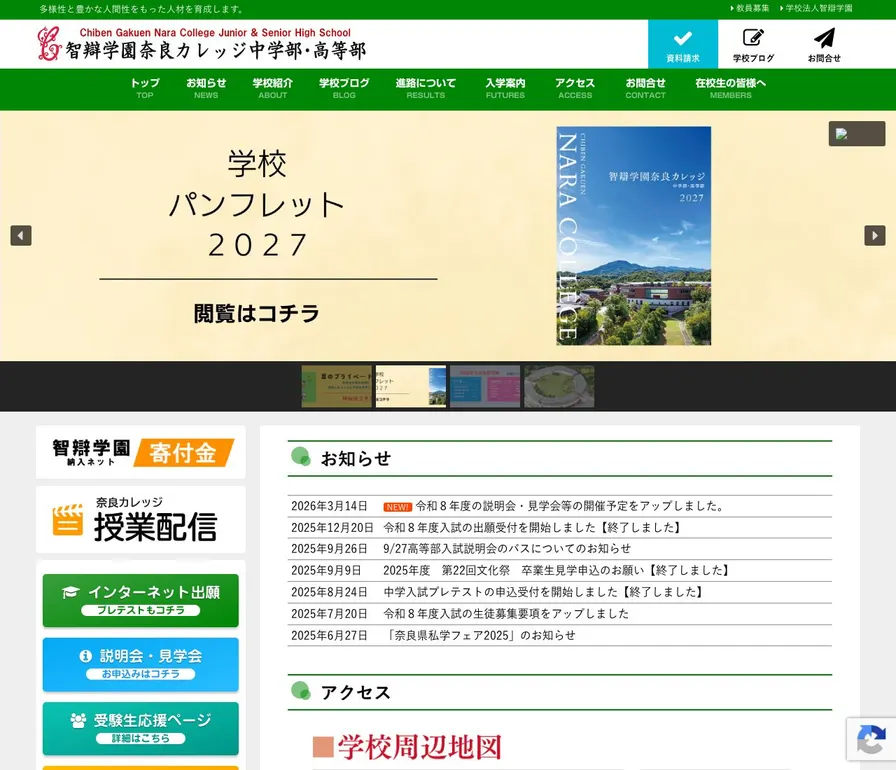Click the date 2025年6月27日
The image size is (896, 770).
[x=329, y=635]
